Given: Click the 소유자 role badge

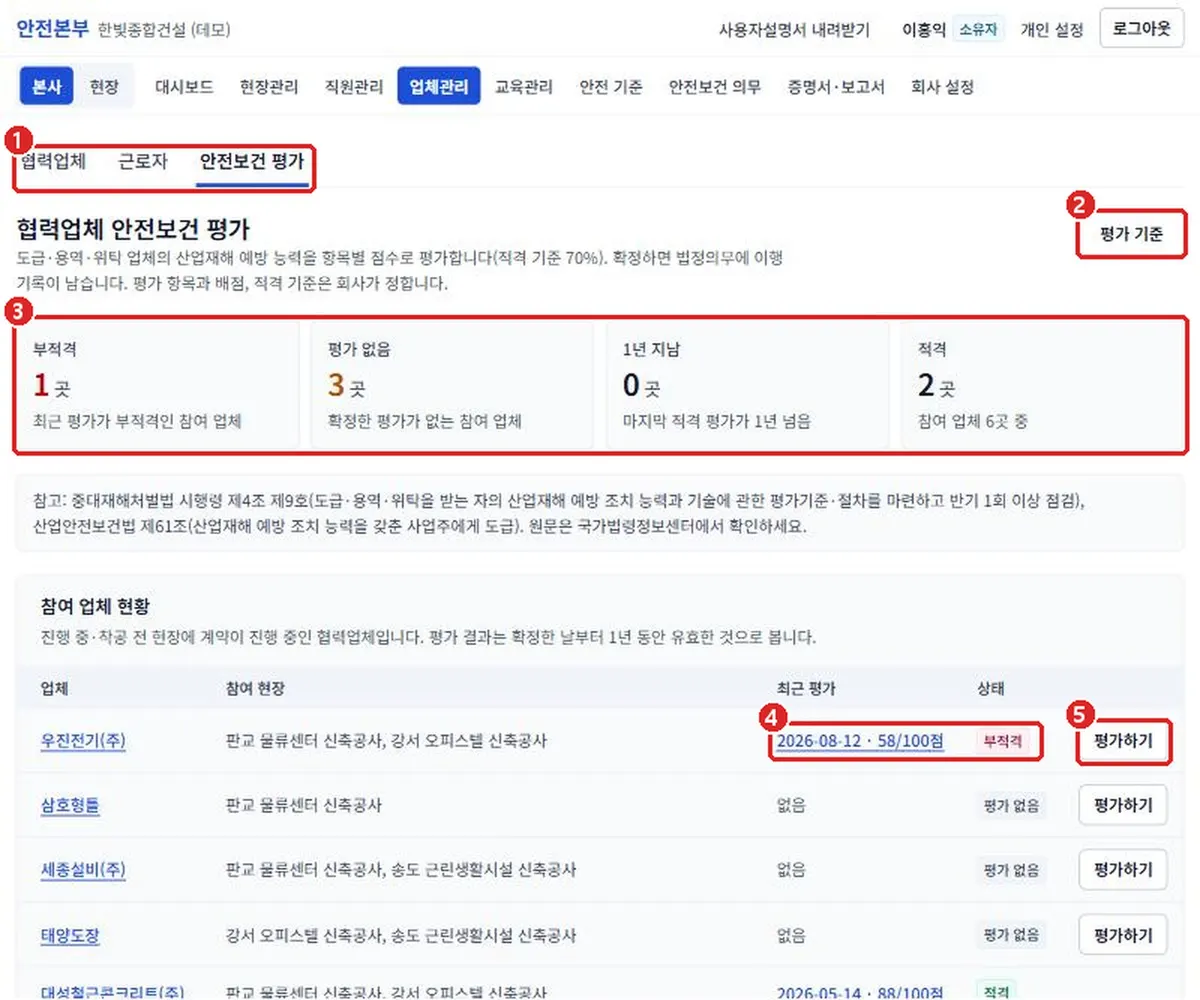Looking at the screenshot, I should 978,30.
